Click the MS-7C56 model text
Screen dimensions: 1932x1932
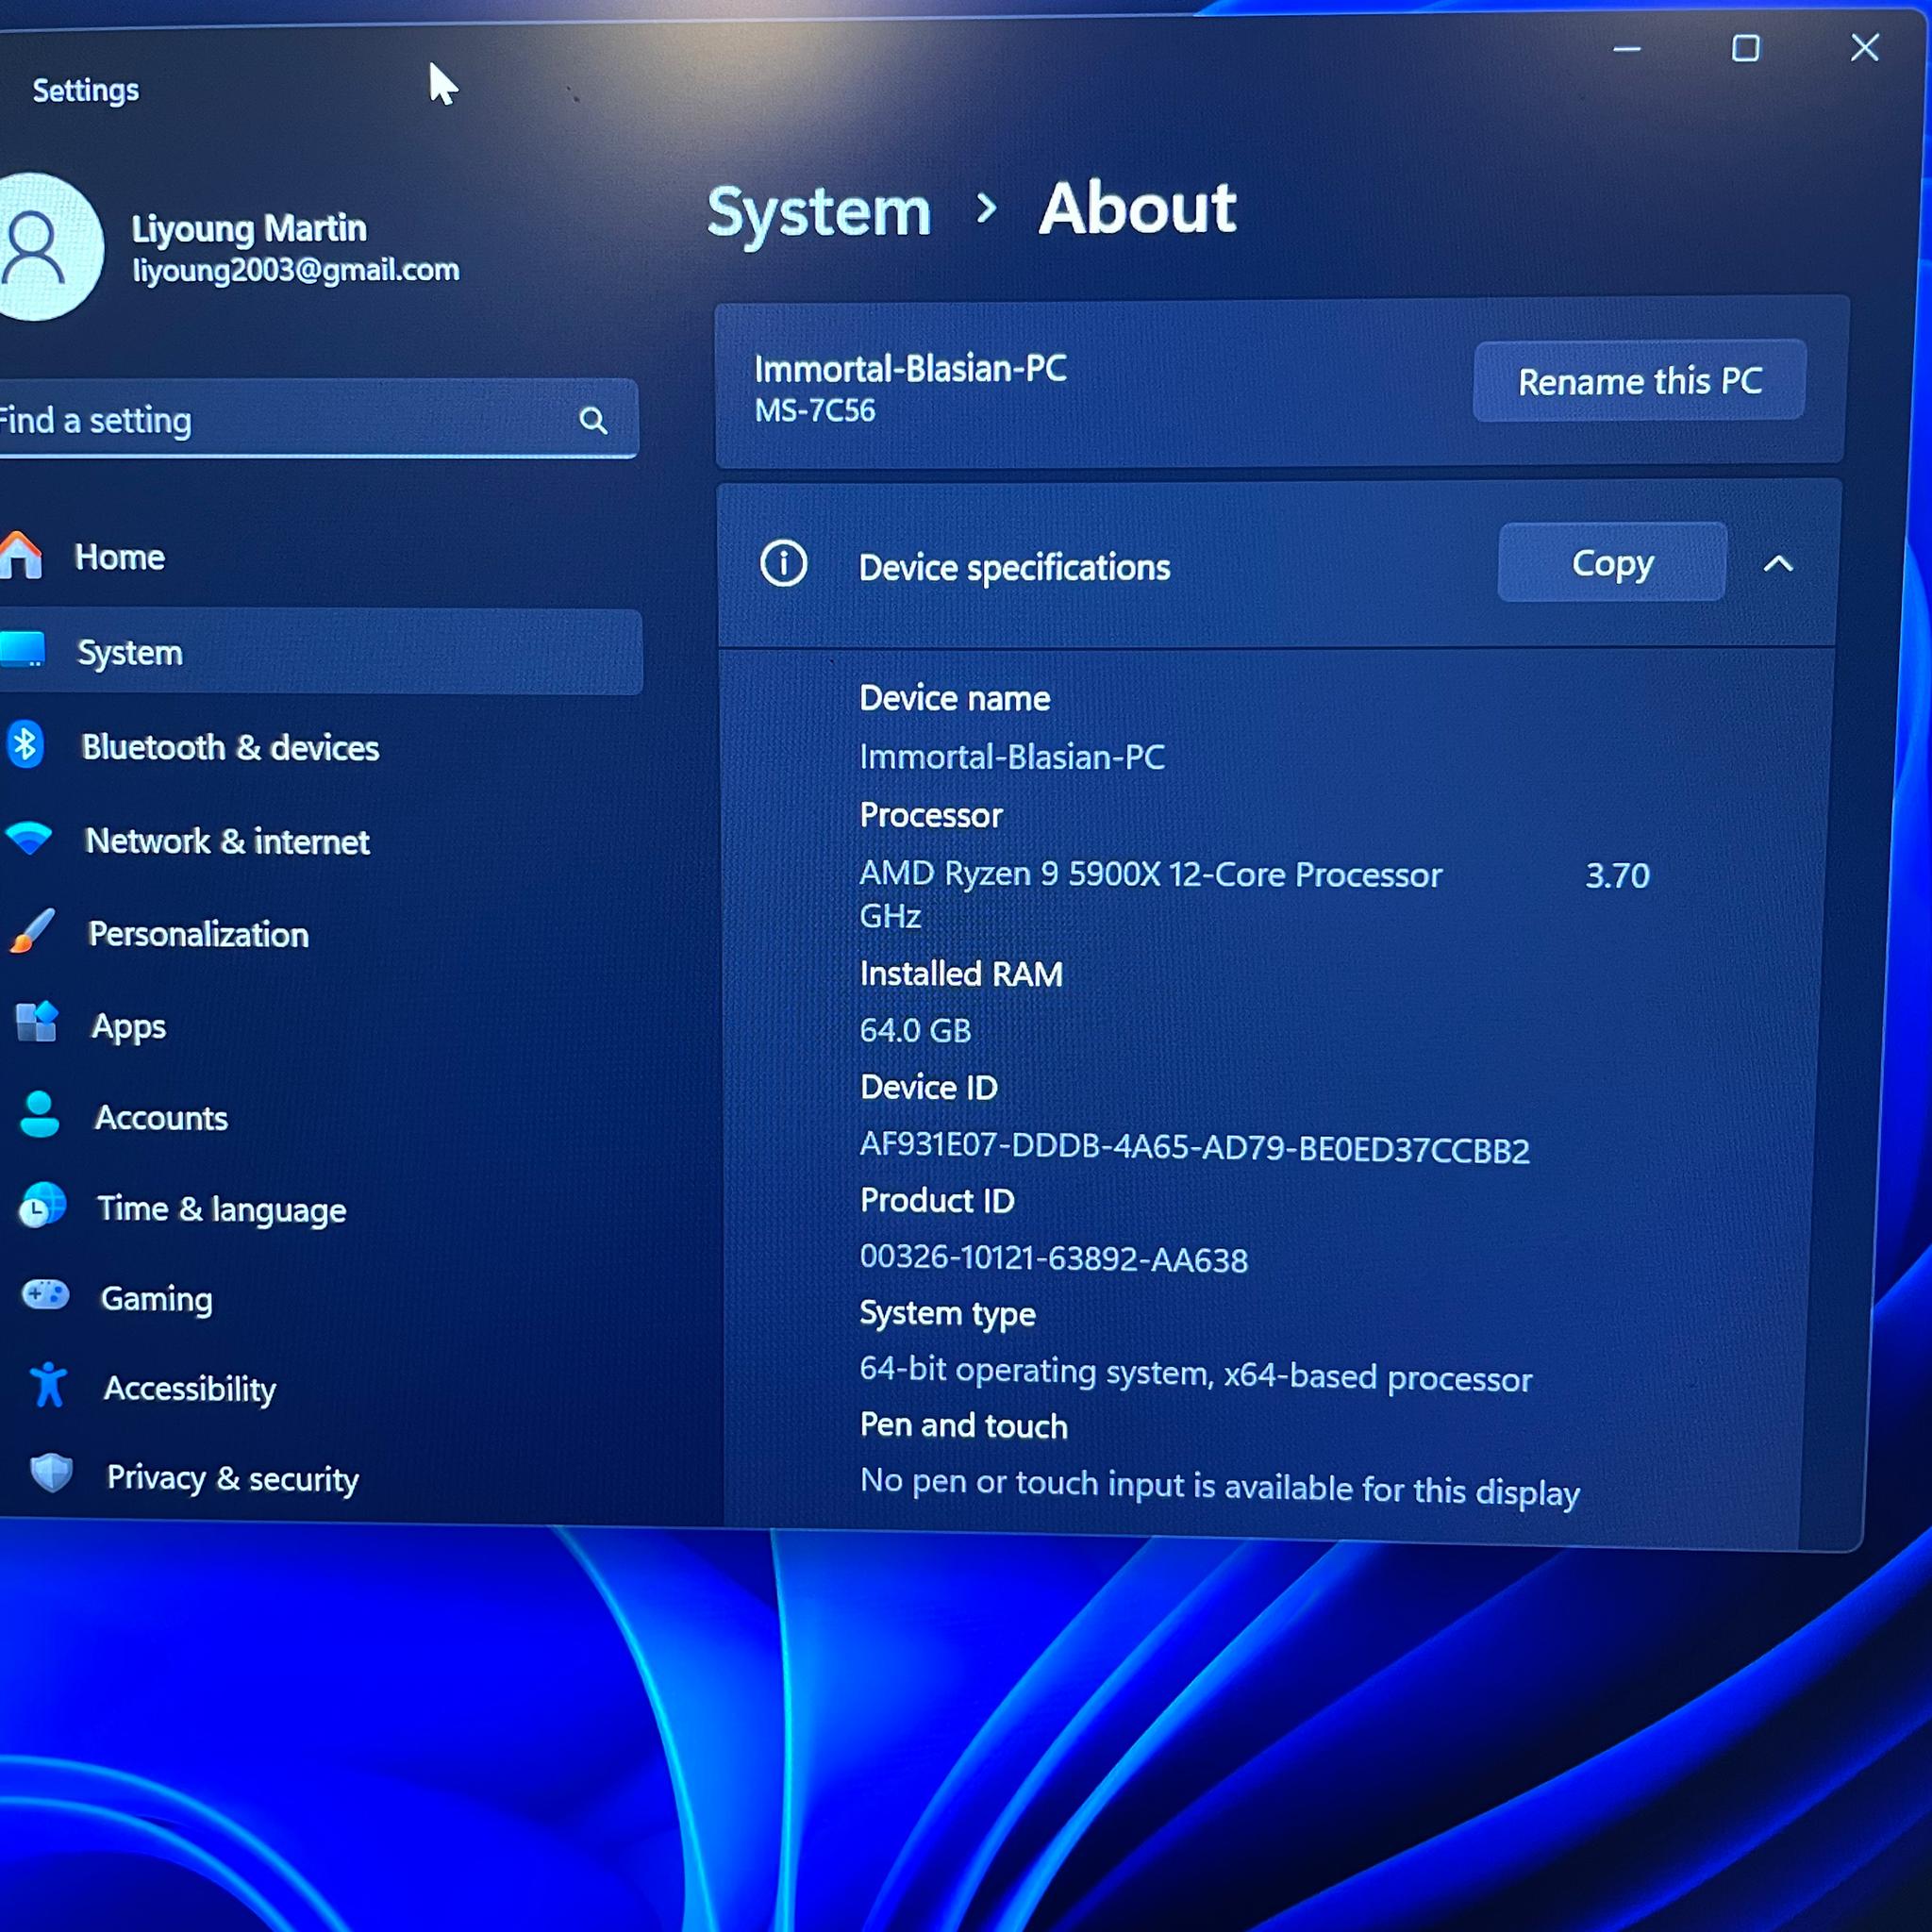click(814, 411)
